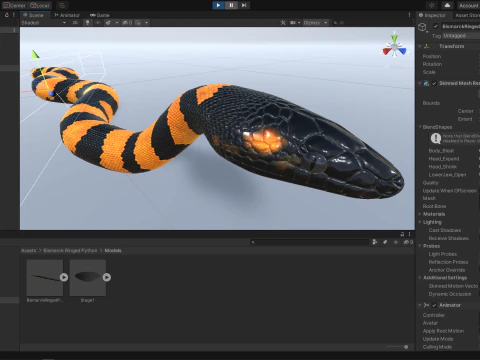This screenshot has height=360, width=480.
Task: Collapse the BlendShapes section
Action: (x=420, y=127)
